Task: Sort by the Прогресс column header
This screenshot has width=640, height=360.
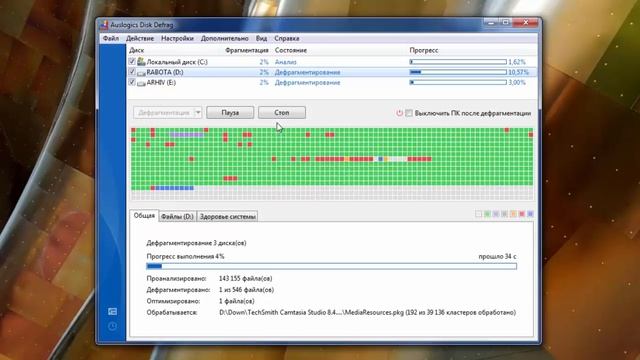Action: 424,50
